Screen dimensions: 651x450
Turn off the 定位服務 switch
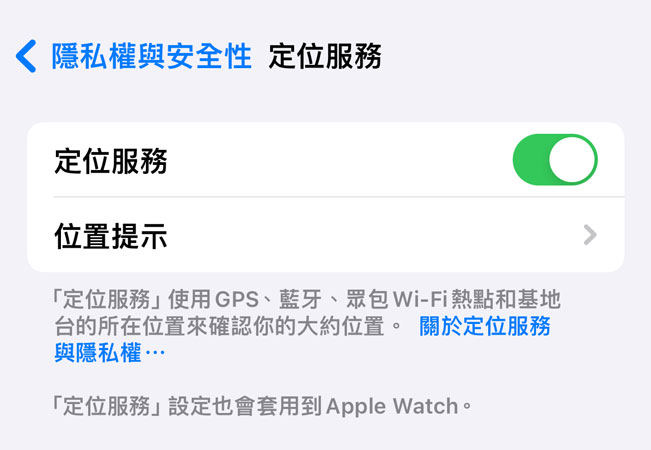coord(555,159)
